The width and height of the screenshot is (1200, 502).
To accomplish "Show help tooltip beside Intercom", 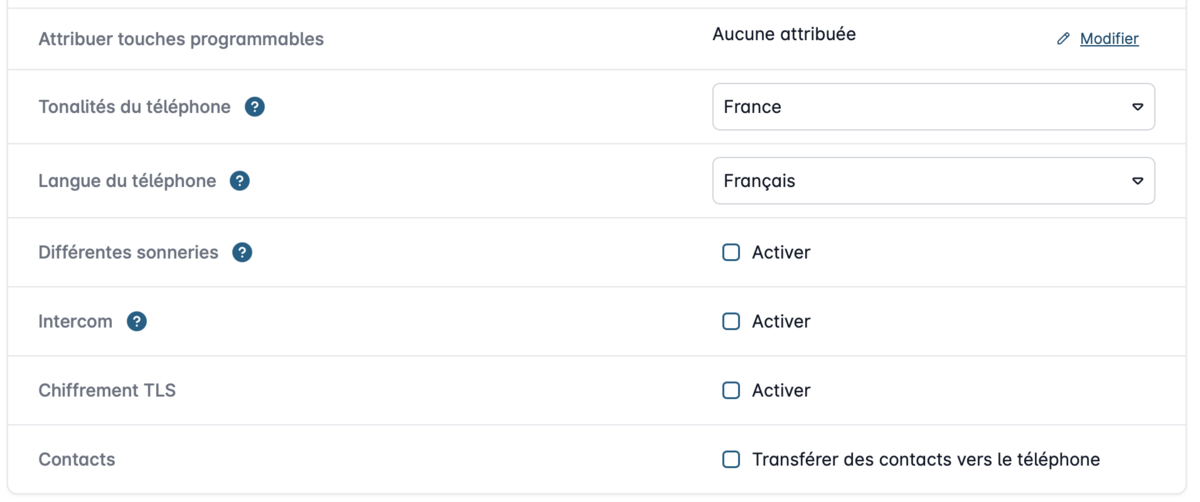I will coord(137,322).
